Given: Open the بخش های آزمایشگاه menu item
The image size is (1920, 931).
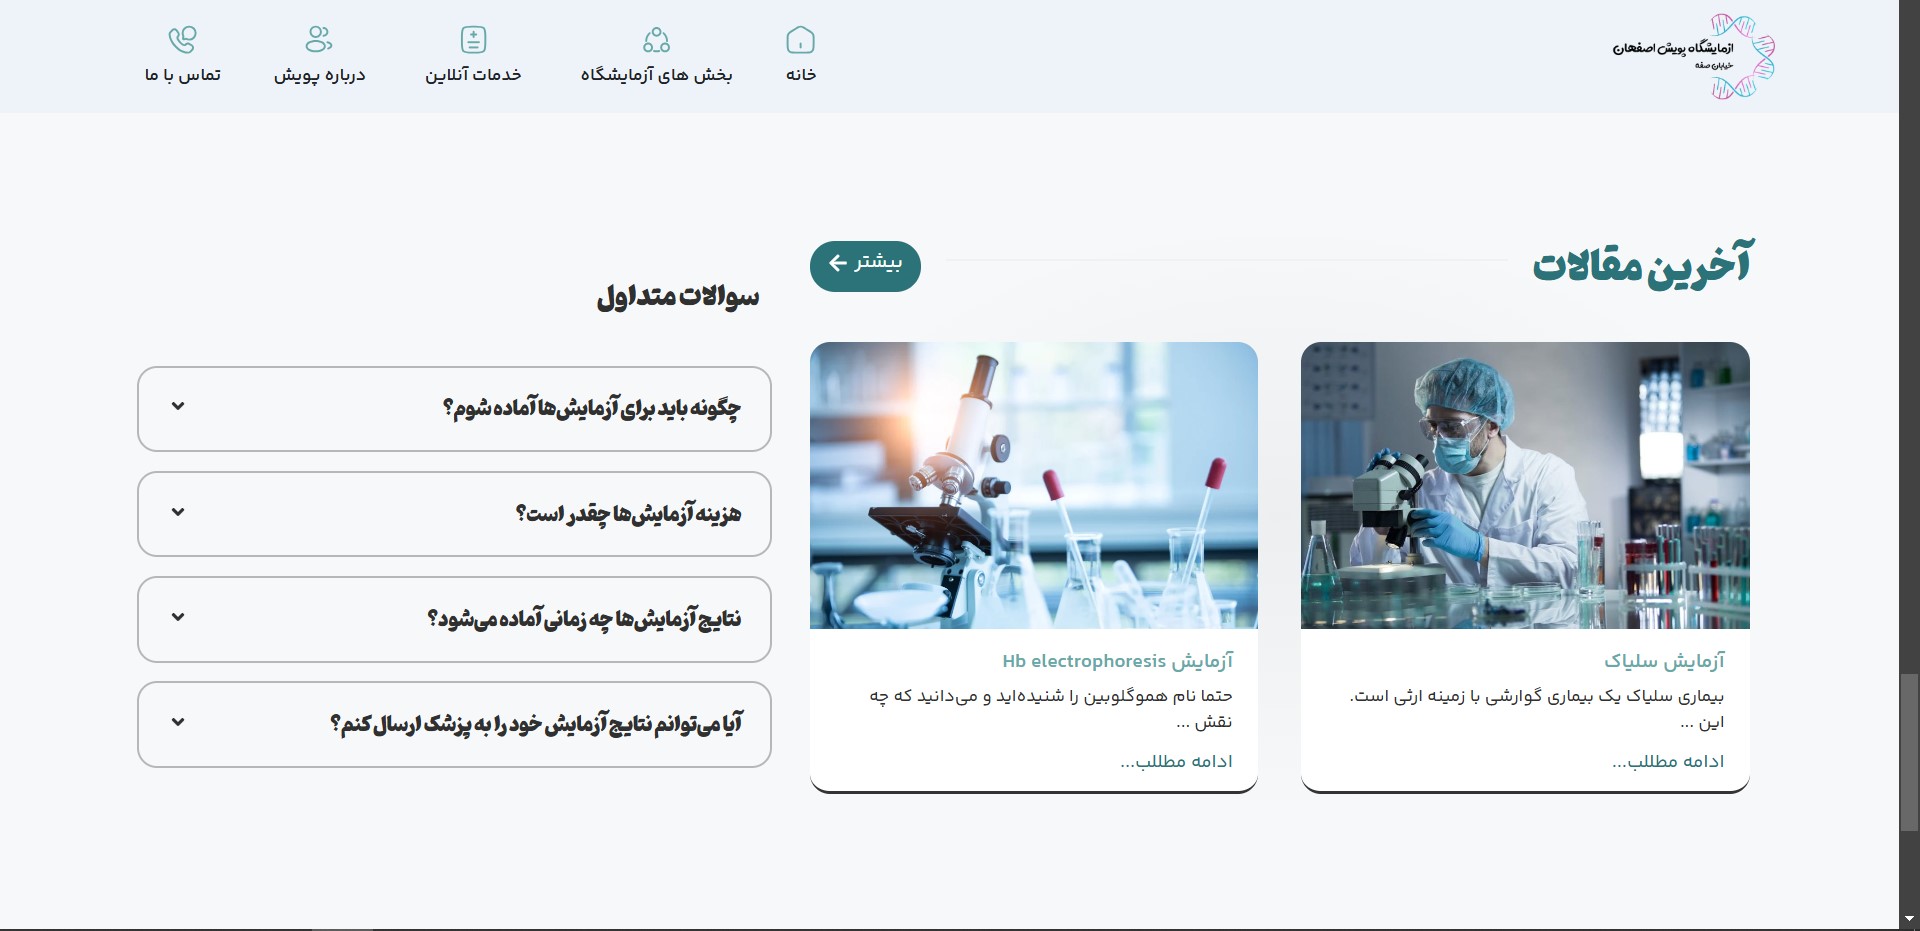Looking at the screenshot, I should (656, 75).
